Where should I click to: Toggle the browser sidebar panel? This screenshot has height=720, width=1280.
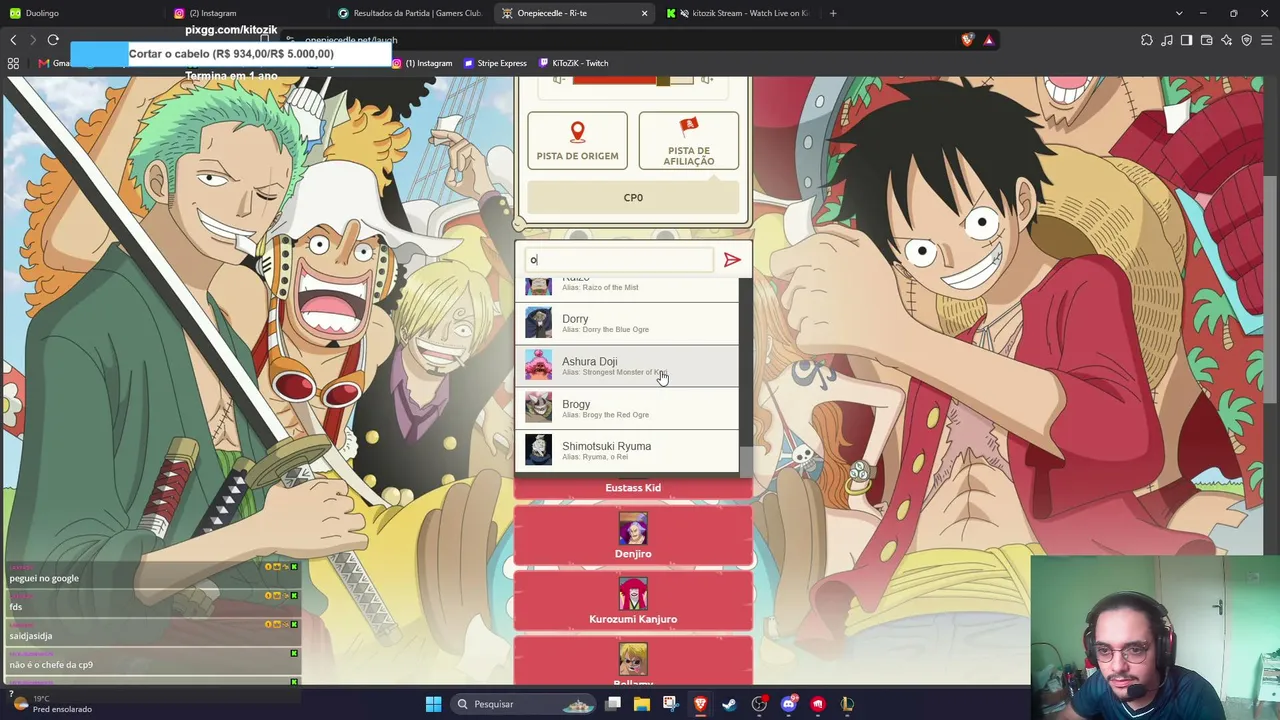[x=1186, y=40]
